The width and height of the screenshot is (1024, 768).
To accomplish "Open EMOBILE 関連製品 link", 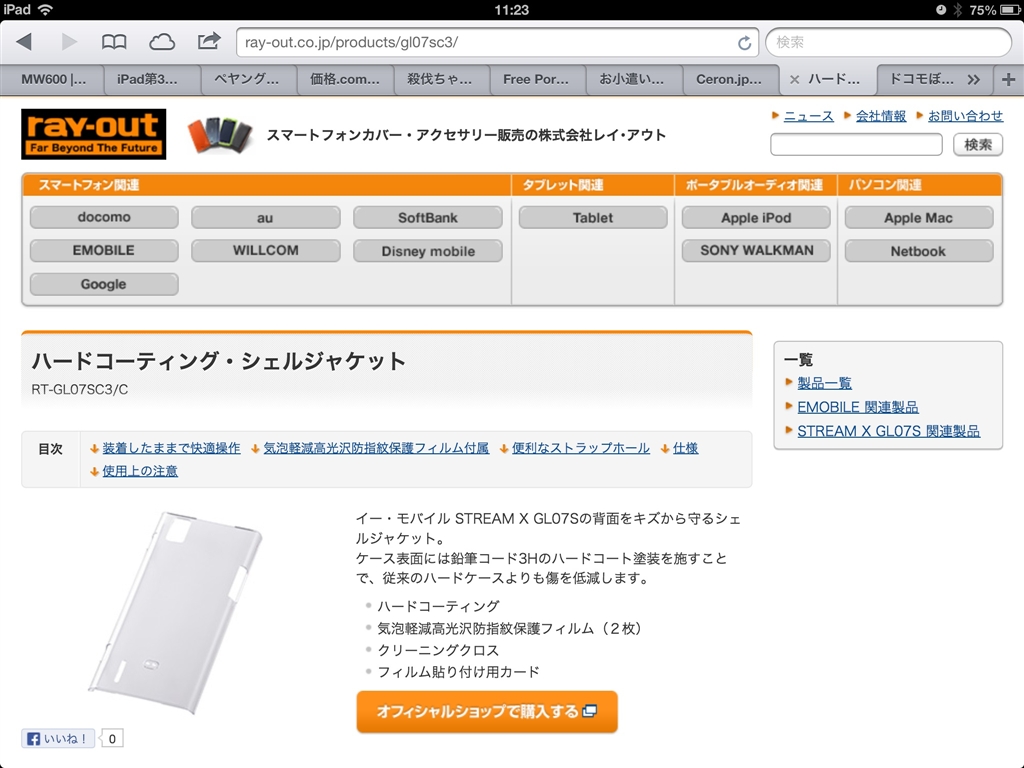I will click(857, 407).
